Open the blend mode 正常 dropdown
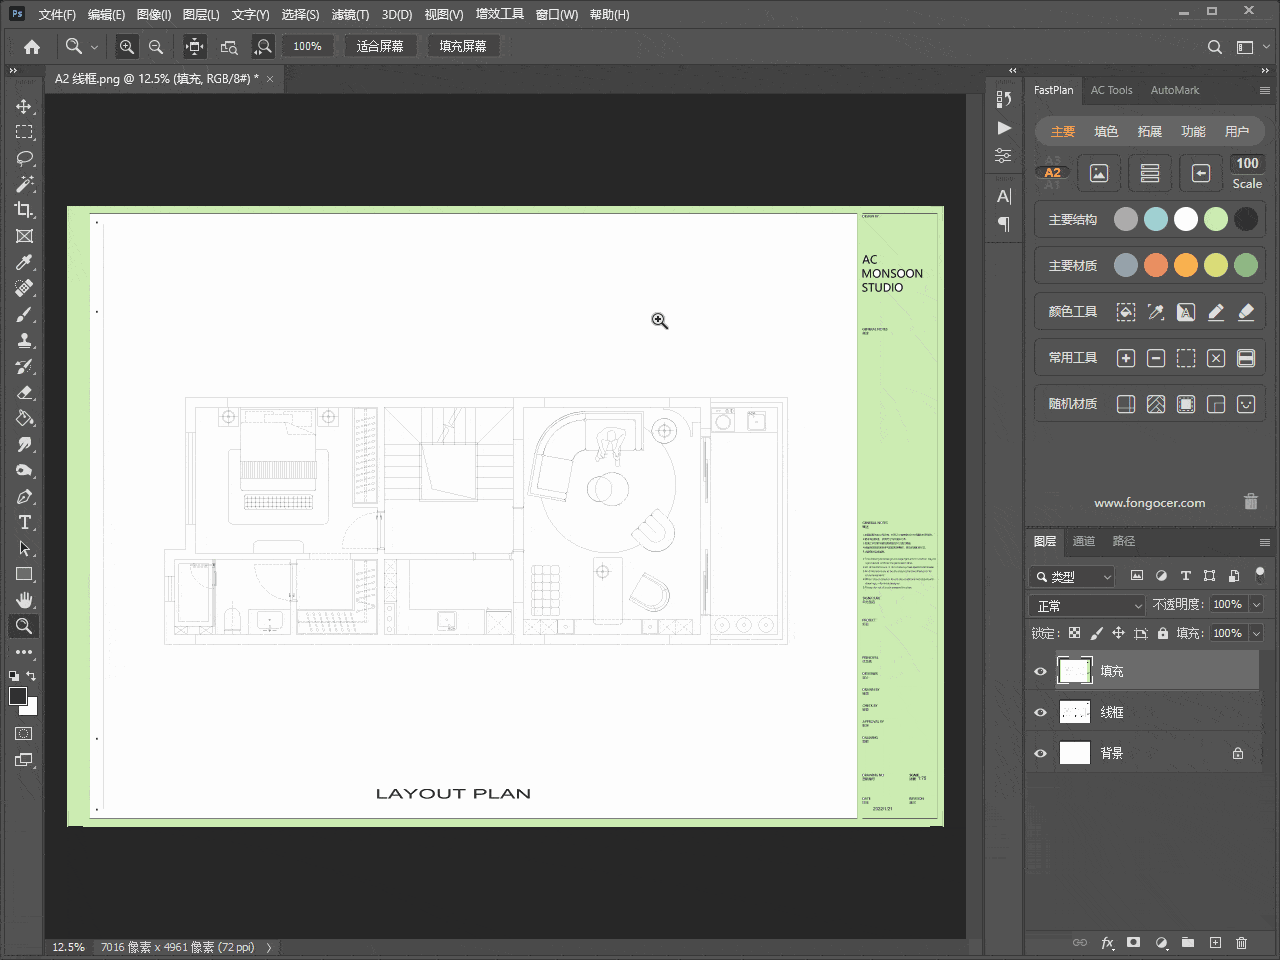The height and width of the screenshot is (960, 1280). 1086,606
